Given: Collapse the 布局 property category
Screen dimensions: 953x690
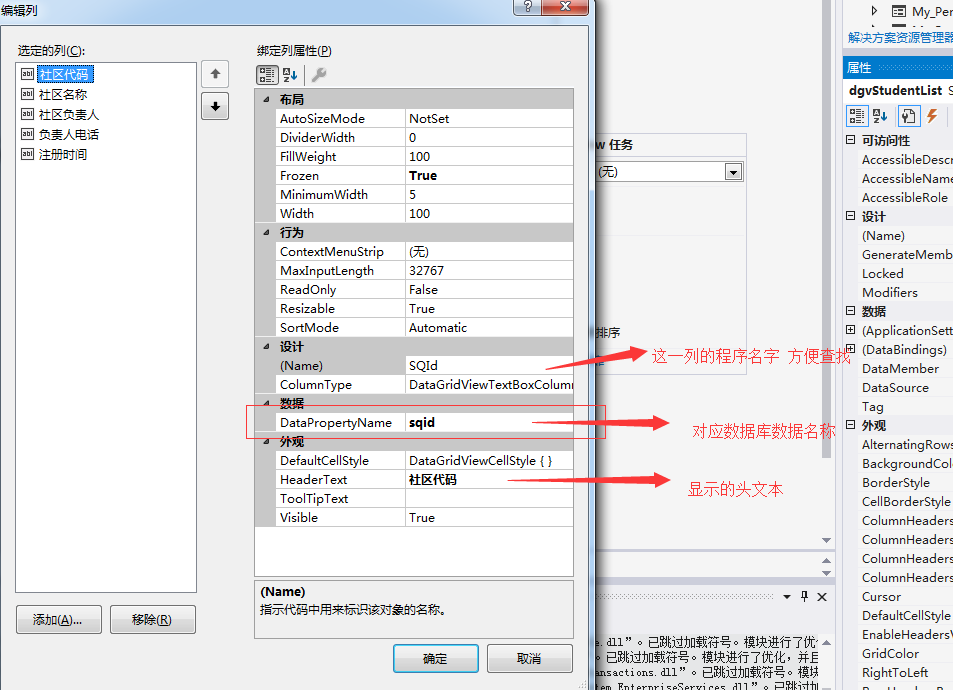Looking at the screenshot, I should click(264, 98).
